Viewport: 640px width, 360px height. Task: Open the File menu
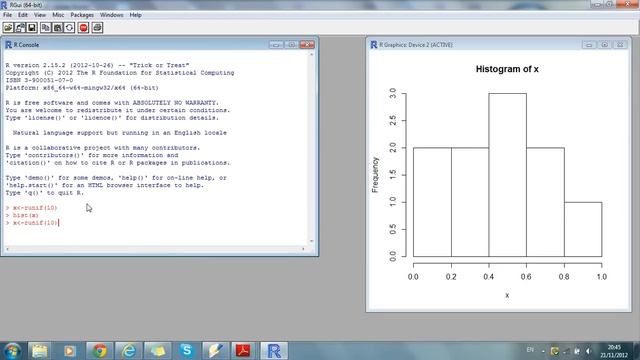(7, 15)
